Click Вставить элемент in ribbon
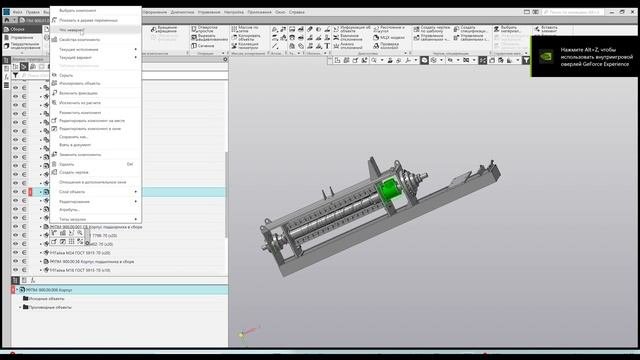This screenshot has height=360, width=640. point(546,29)
